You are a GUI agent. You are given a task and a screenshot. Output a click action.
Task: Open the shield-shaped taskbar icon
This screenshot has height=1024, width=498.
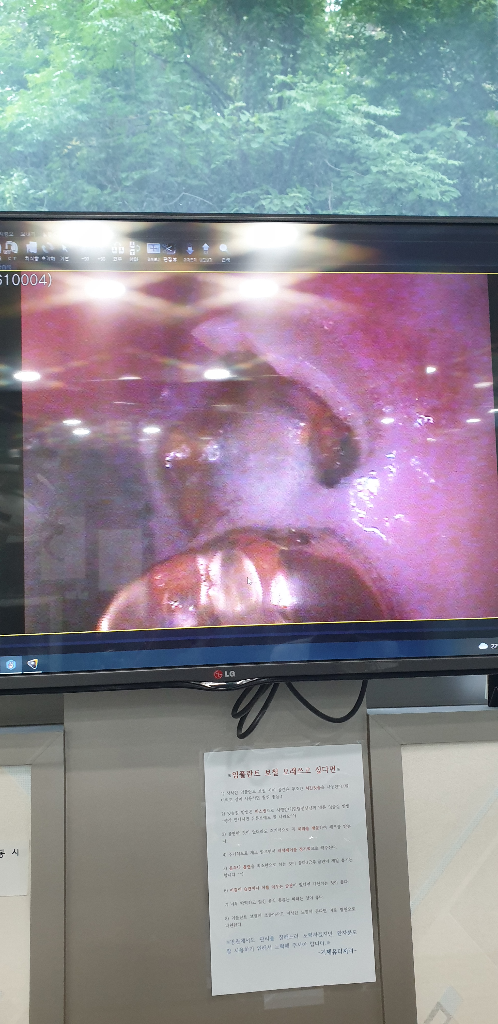click(x=31, y=664)
